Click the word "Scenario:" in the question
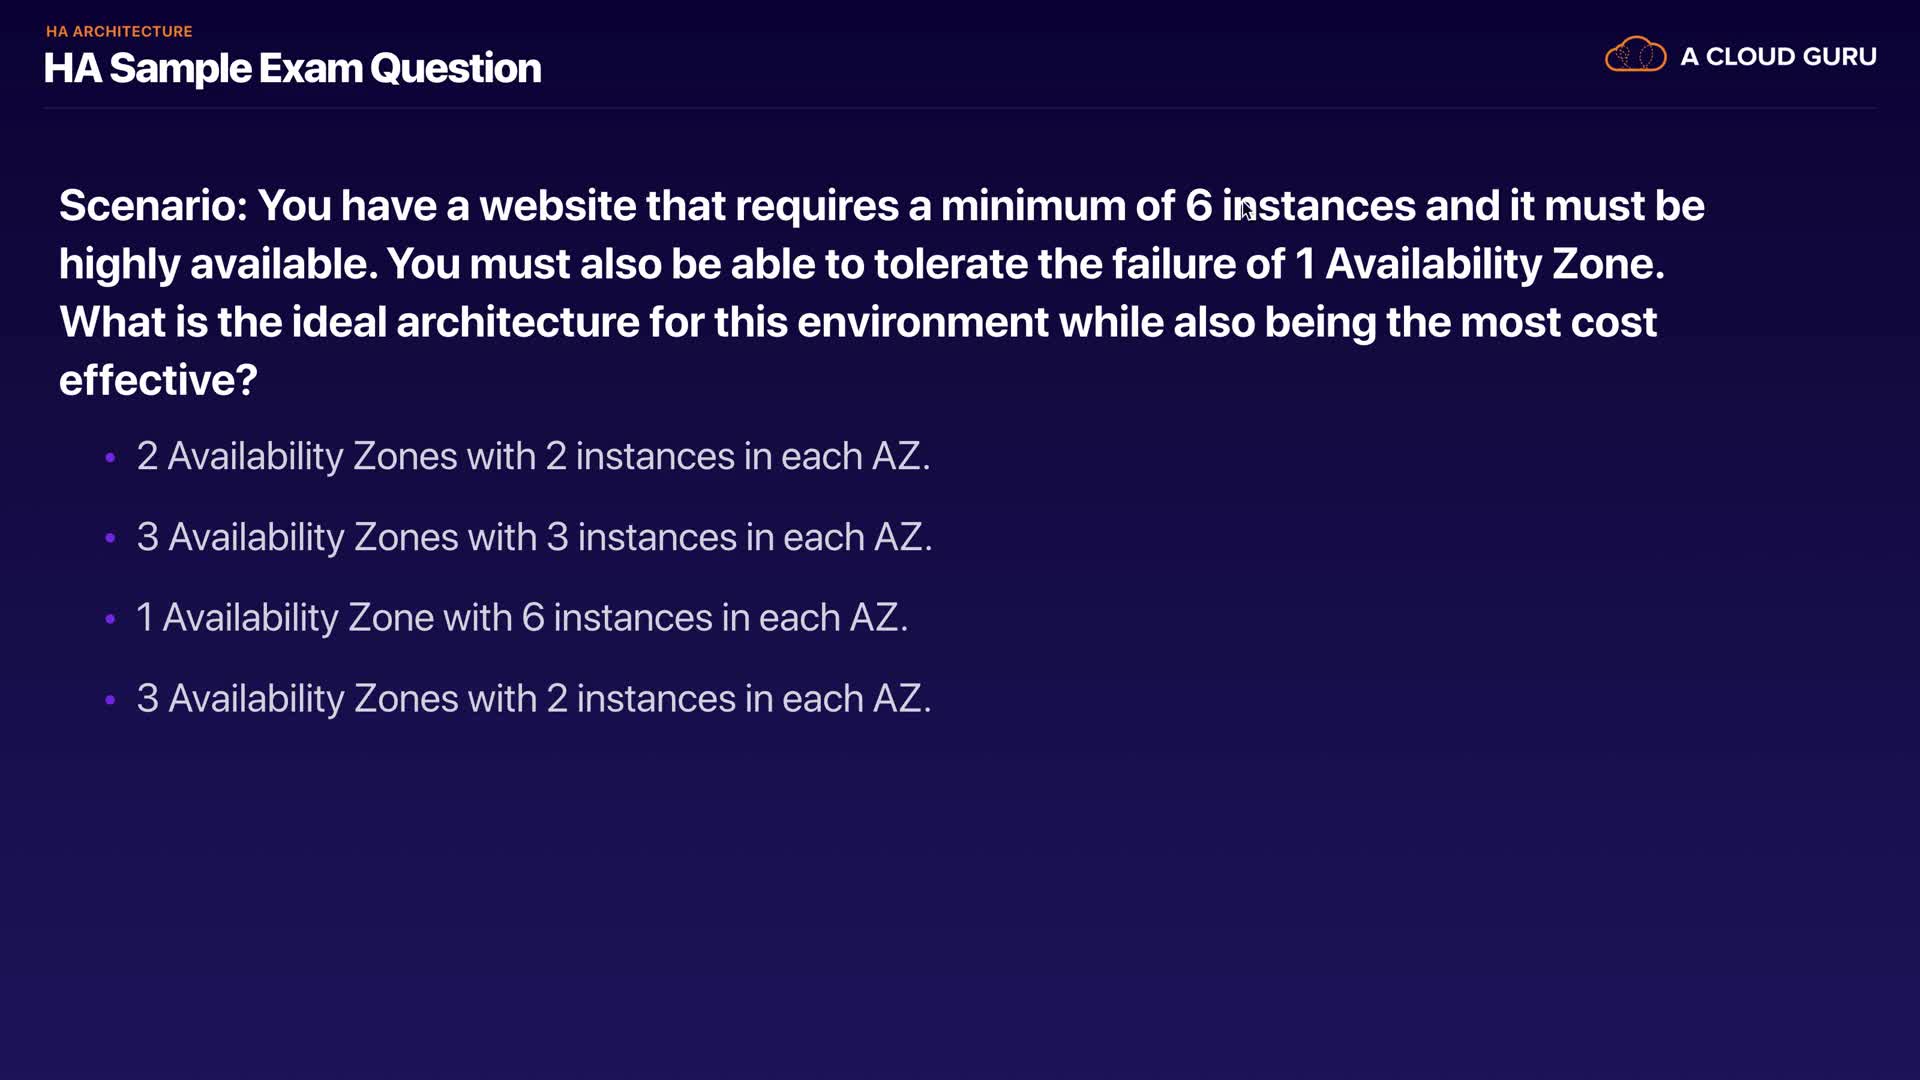This screenshot has width=1920, height=1080. point(153,206)
